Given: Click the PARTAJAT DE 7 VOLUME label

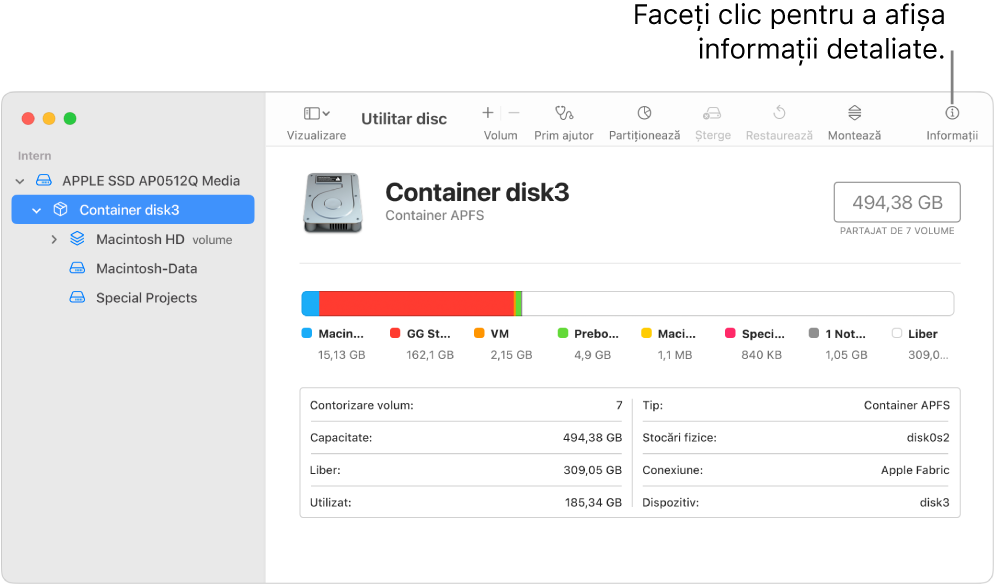Looking at the screenshot, I should (x=897, y=231).
